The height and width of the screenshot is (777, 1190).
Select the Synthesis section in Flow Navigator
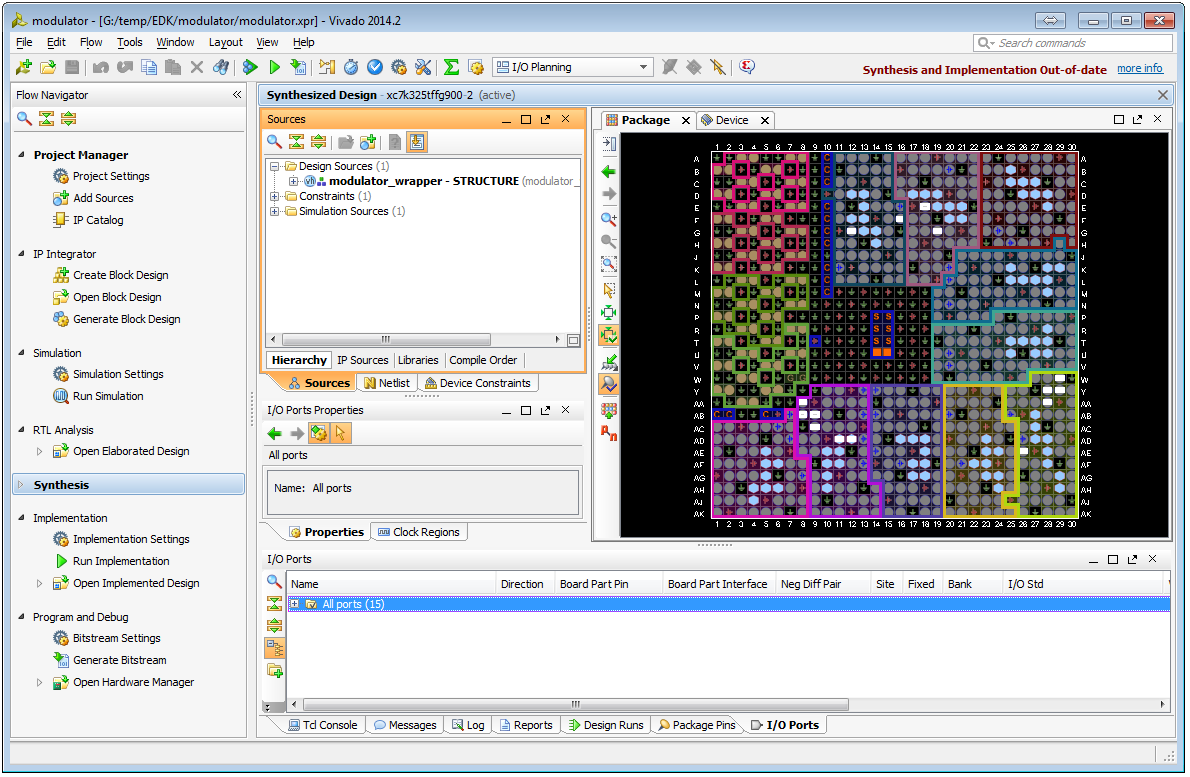128,485
